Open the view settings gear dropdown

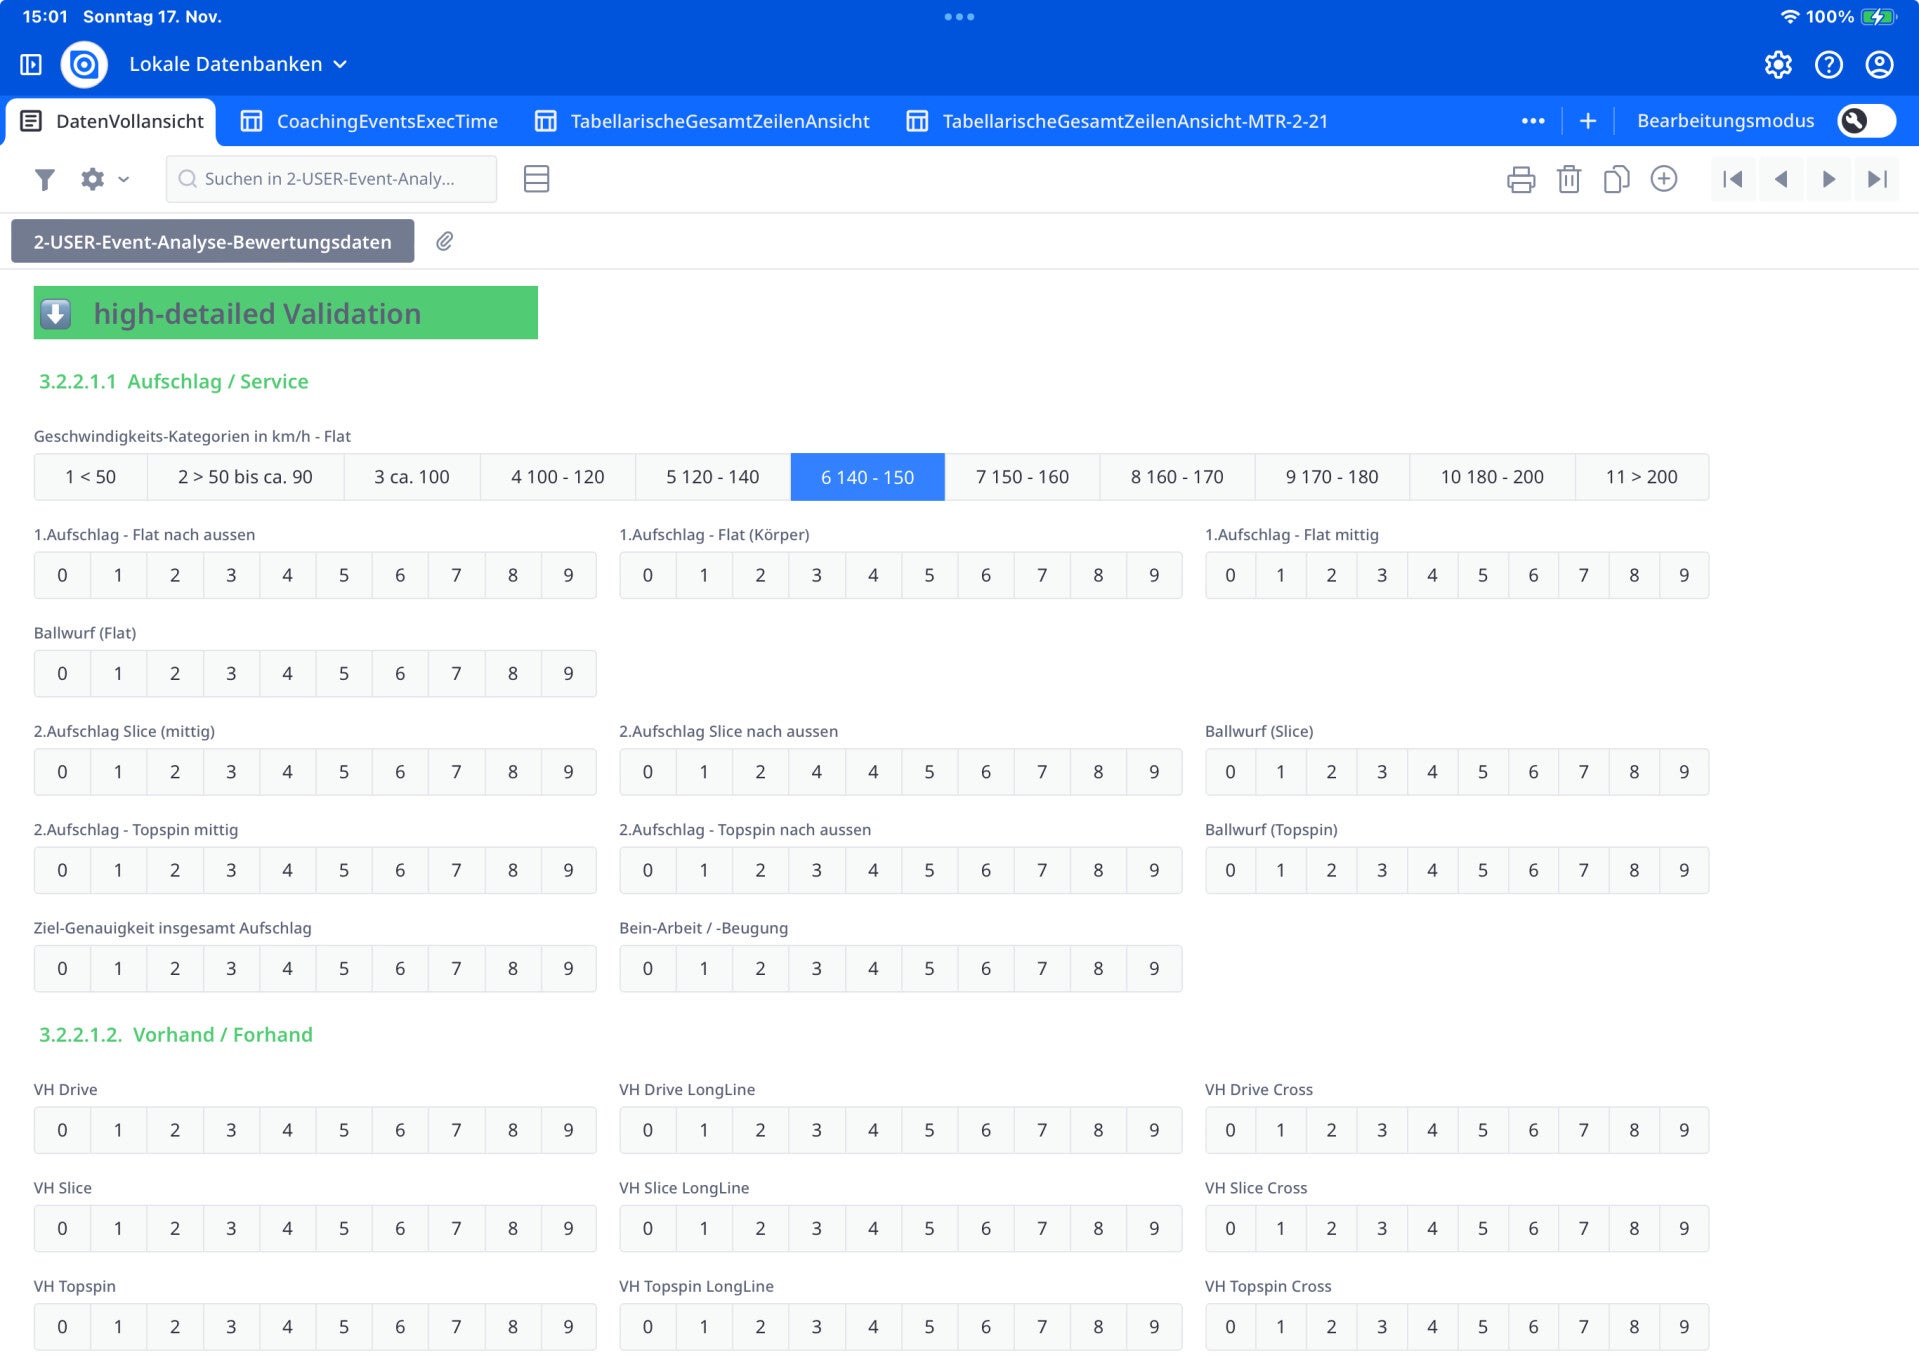[x=104, y=179]
